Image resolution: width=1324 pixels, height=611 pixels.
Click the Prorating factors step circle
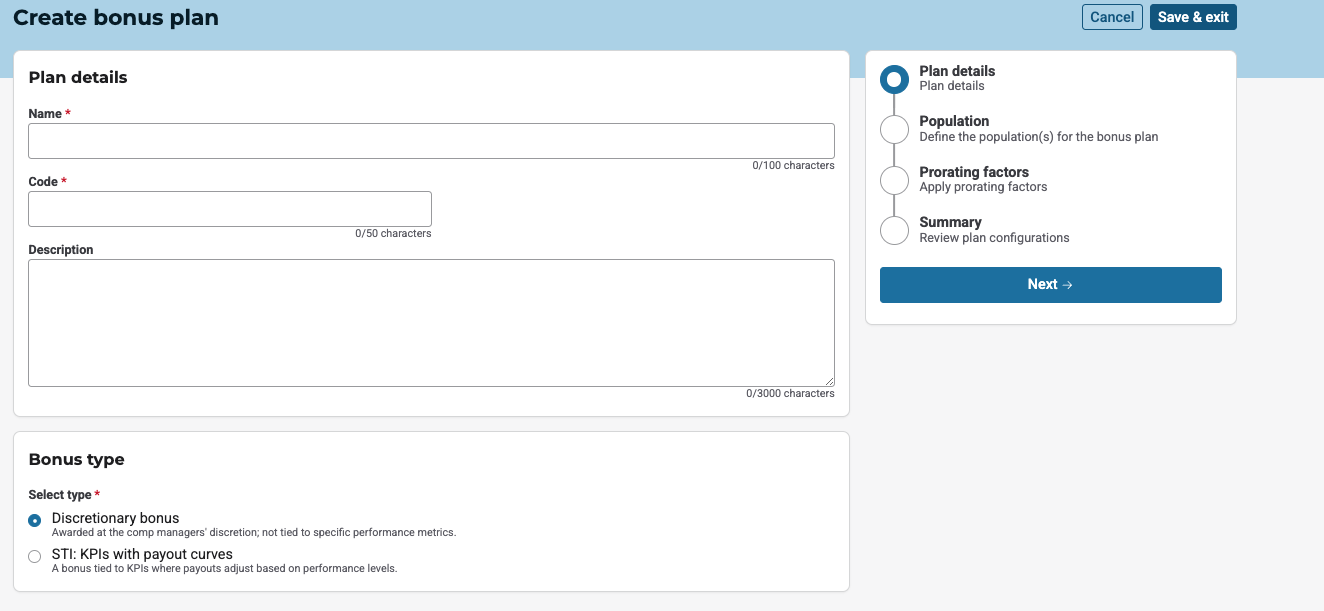point(894,180)
